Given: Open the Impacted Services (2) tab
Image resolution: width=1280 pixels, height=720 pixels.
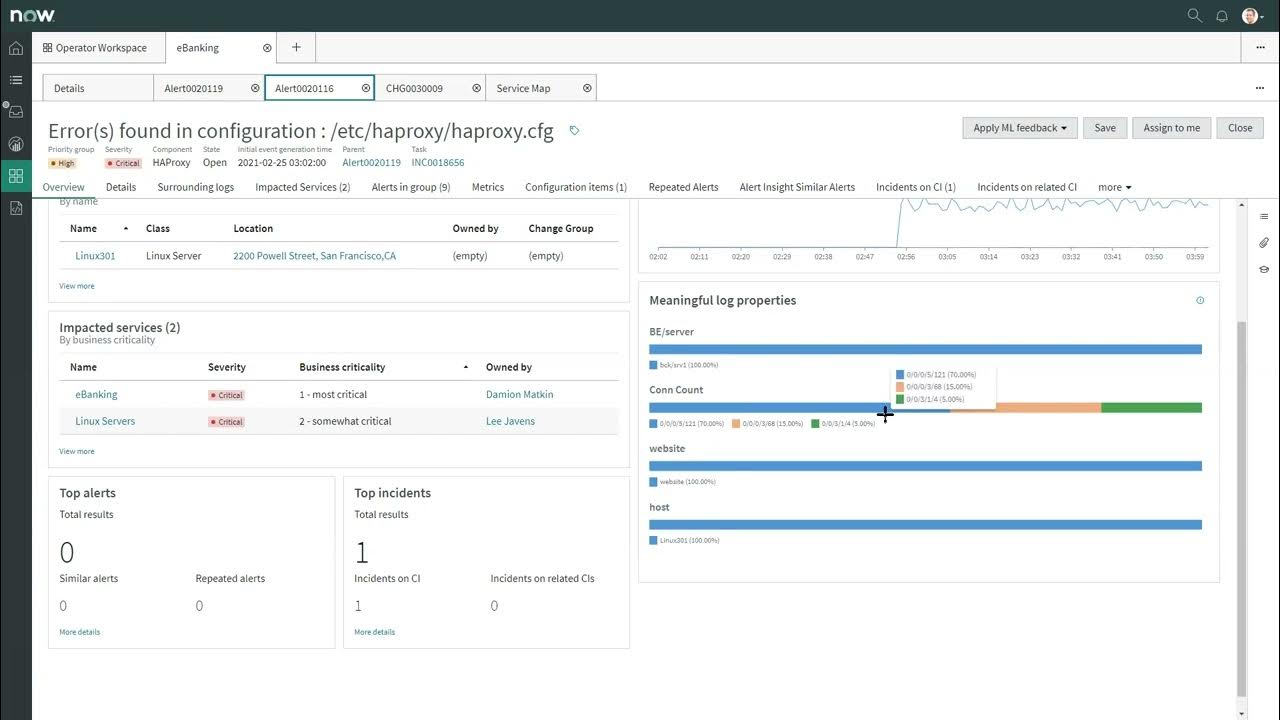Looking at the screenshot, I should click(x=302, y=187).
